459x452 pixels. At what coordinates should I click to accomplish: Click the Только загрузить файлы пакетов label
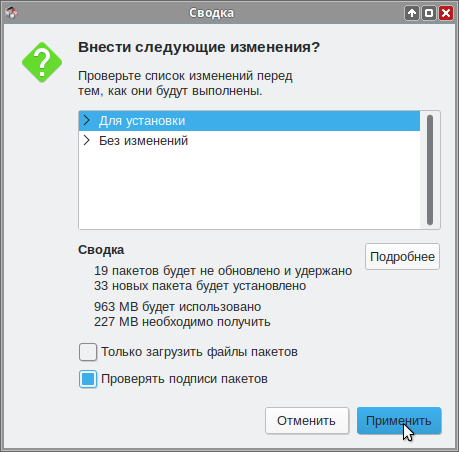point(199,352)
